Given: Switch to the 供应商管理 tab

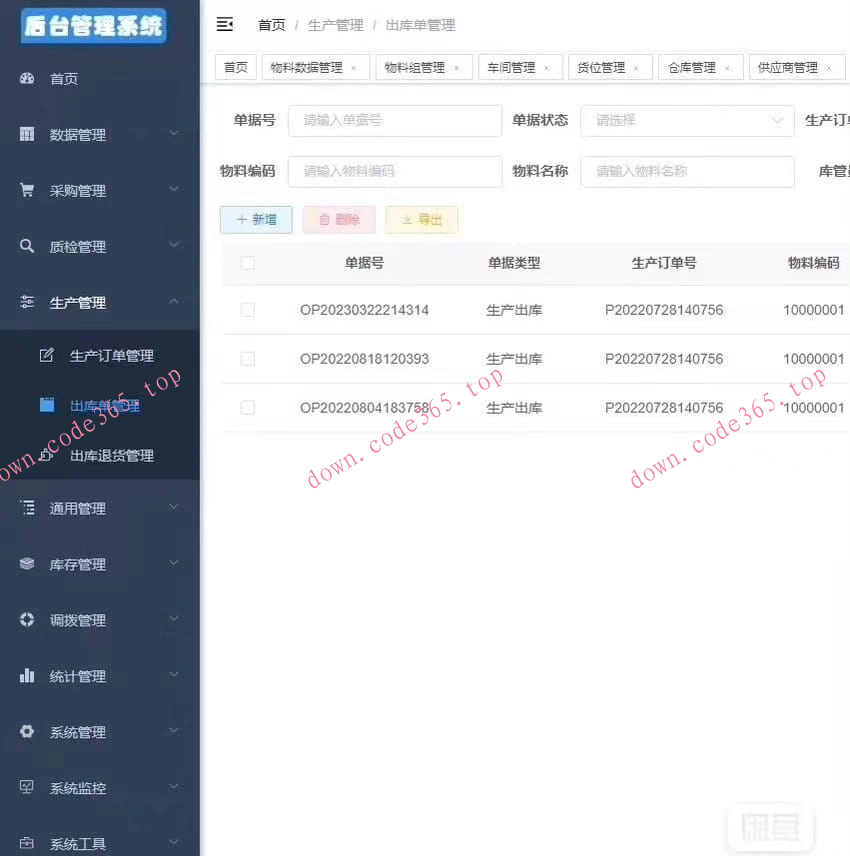Looking at the screenshot, I should pyautogui.click(x=791, y=67).
